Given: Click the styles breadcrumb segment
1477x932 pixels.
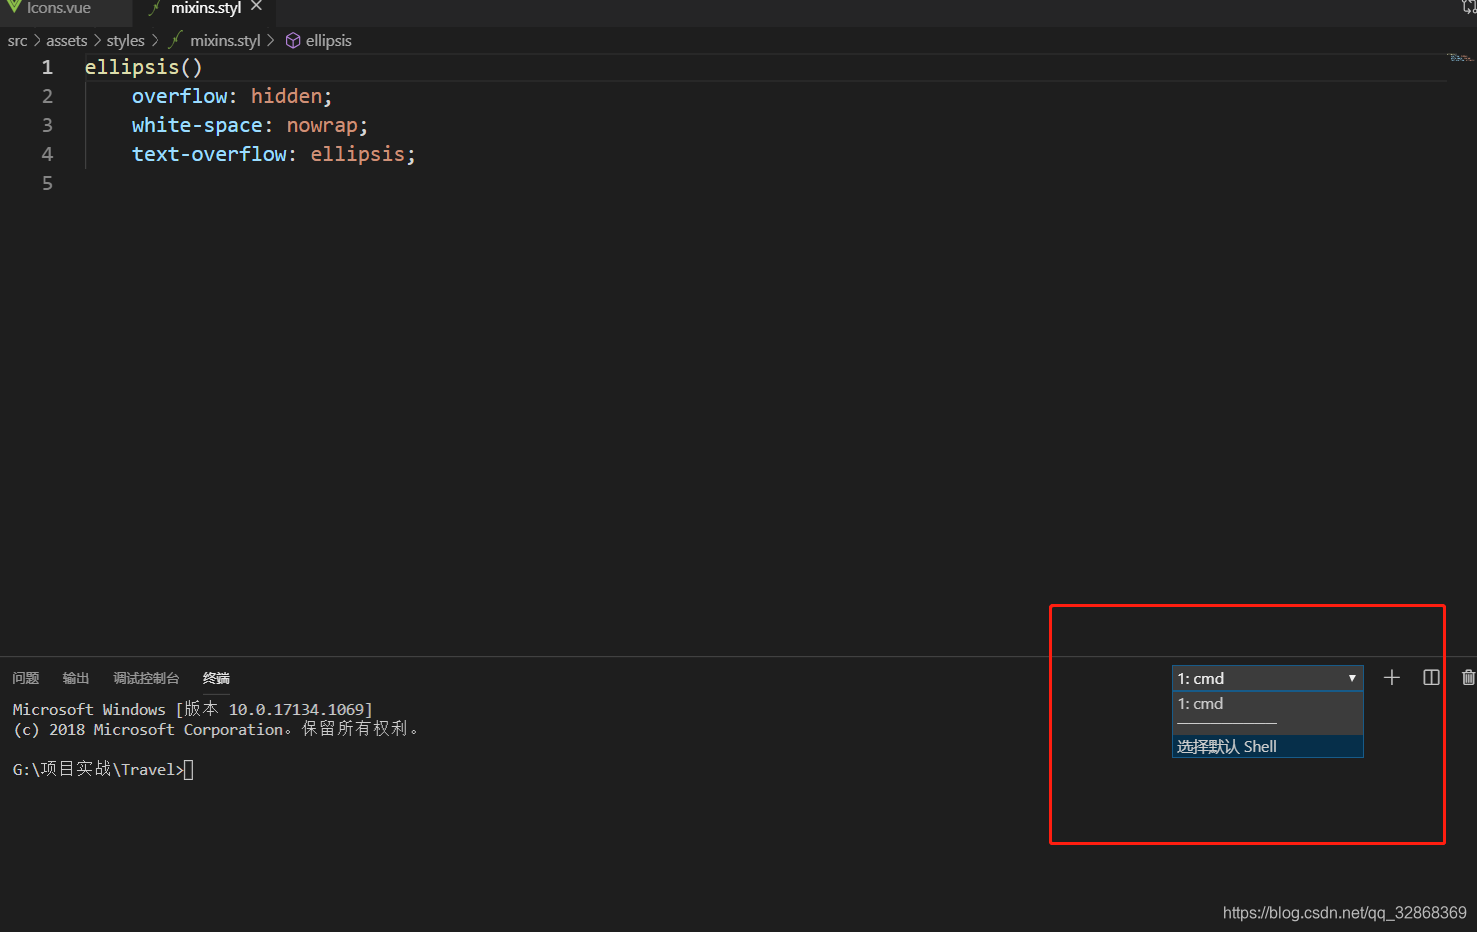Looking at the screenshot, I should [x=126, y=41].
